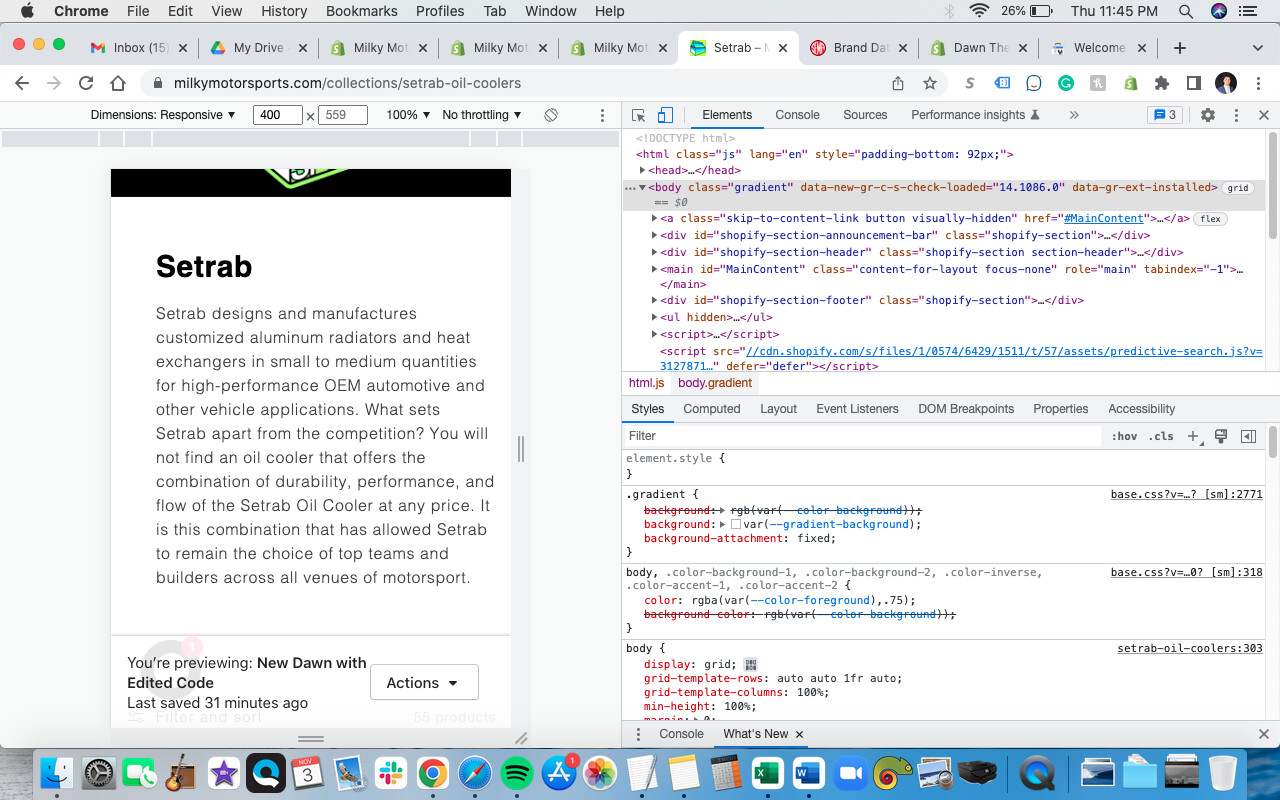
Task: Activate the inspect element picker in DevTools
Action: click(x=639, y=115)
